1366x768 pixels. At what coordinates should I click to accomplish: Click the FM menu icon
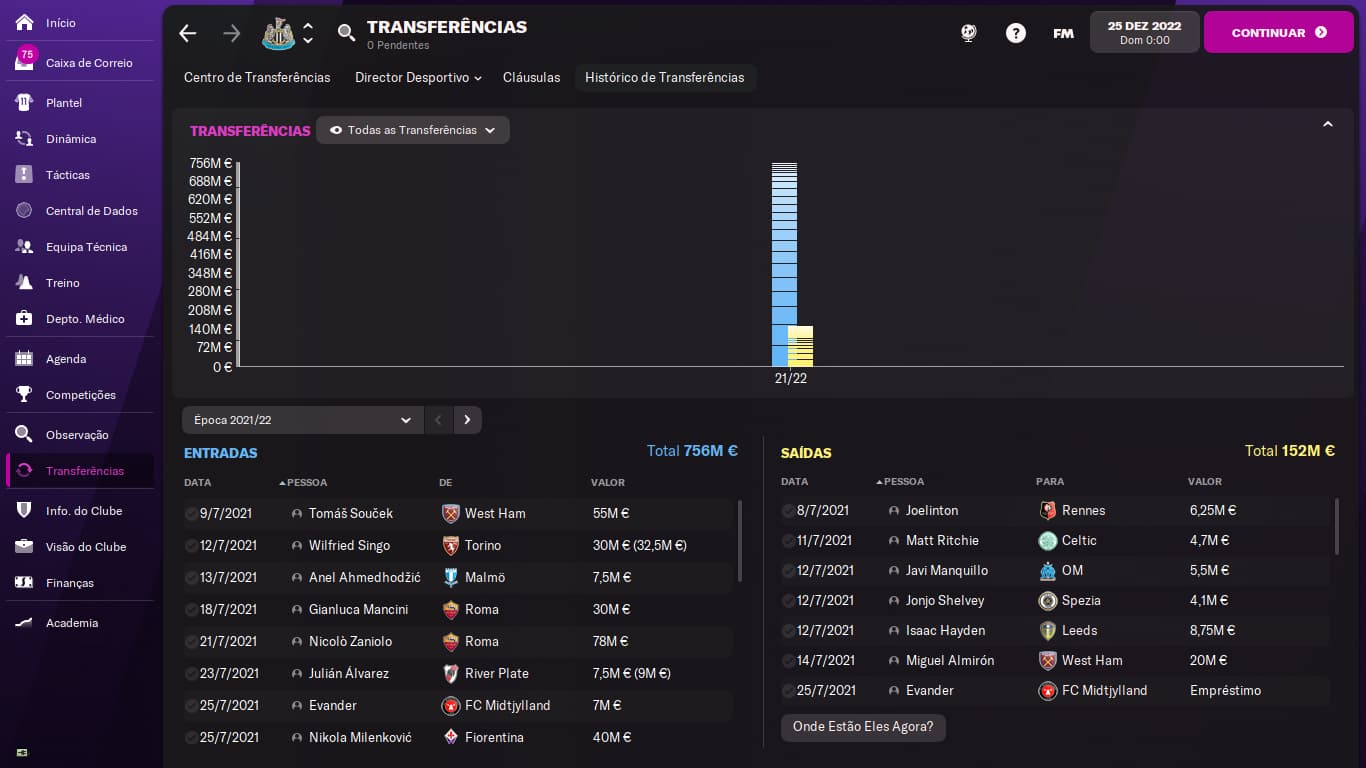(1063, 33)
